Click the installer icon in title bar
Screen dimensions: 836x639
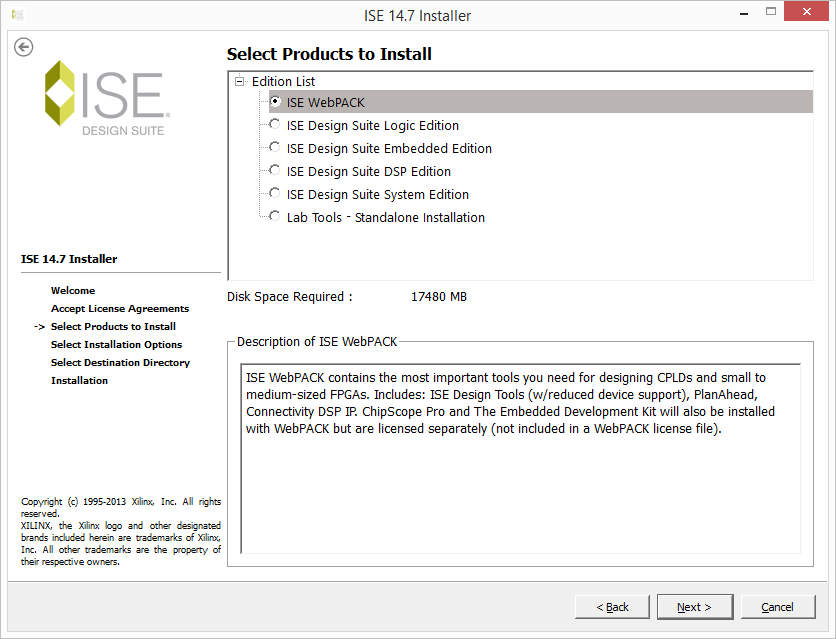pos(18,15)
